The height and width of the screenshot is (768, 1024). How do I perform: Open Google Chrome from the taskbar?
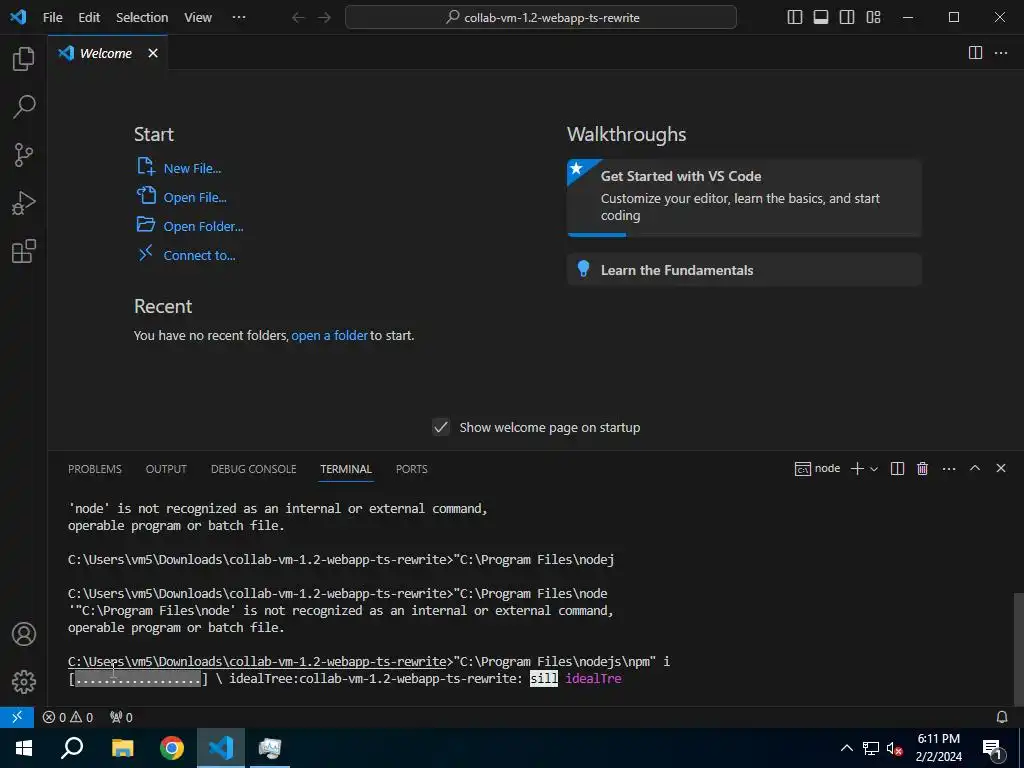point(172,748)
